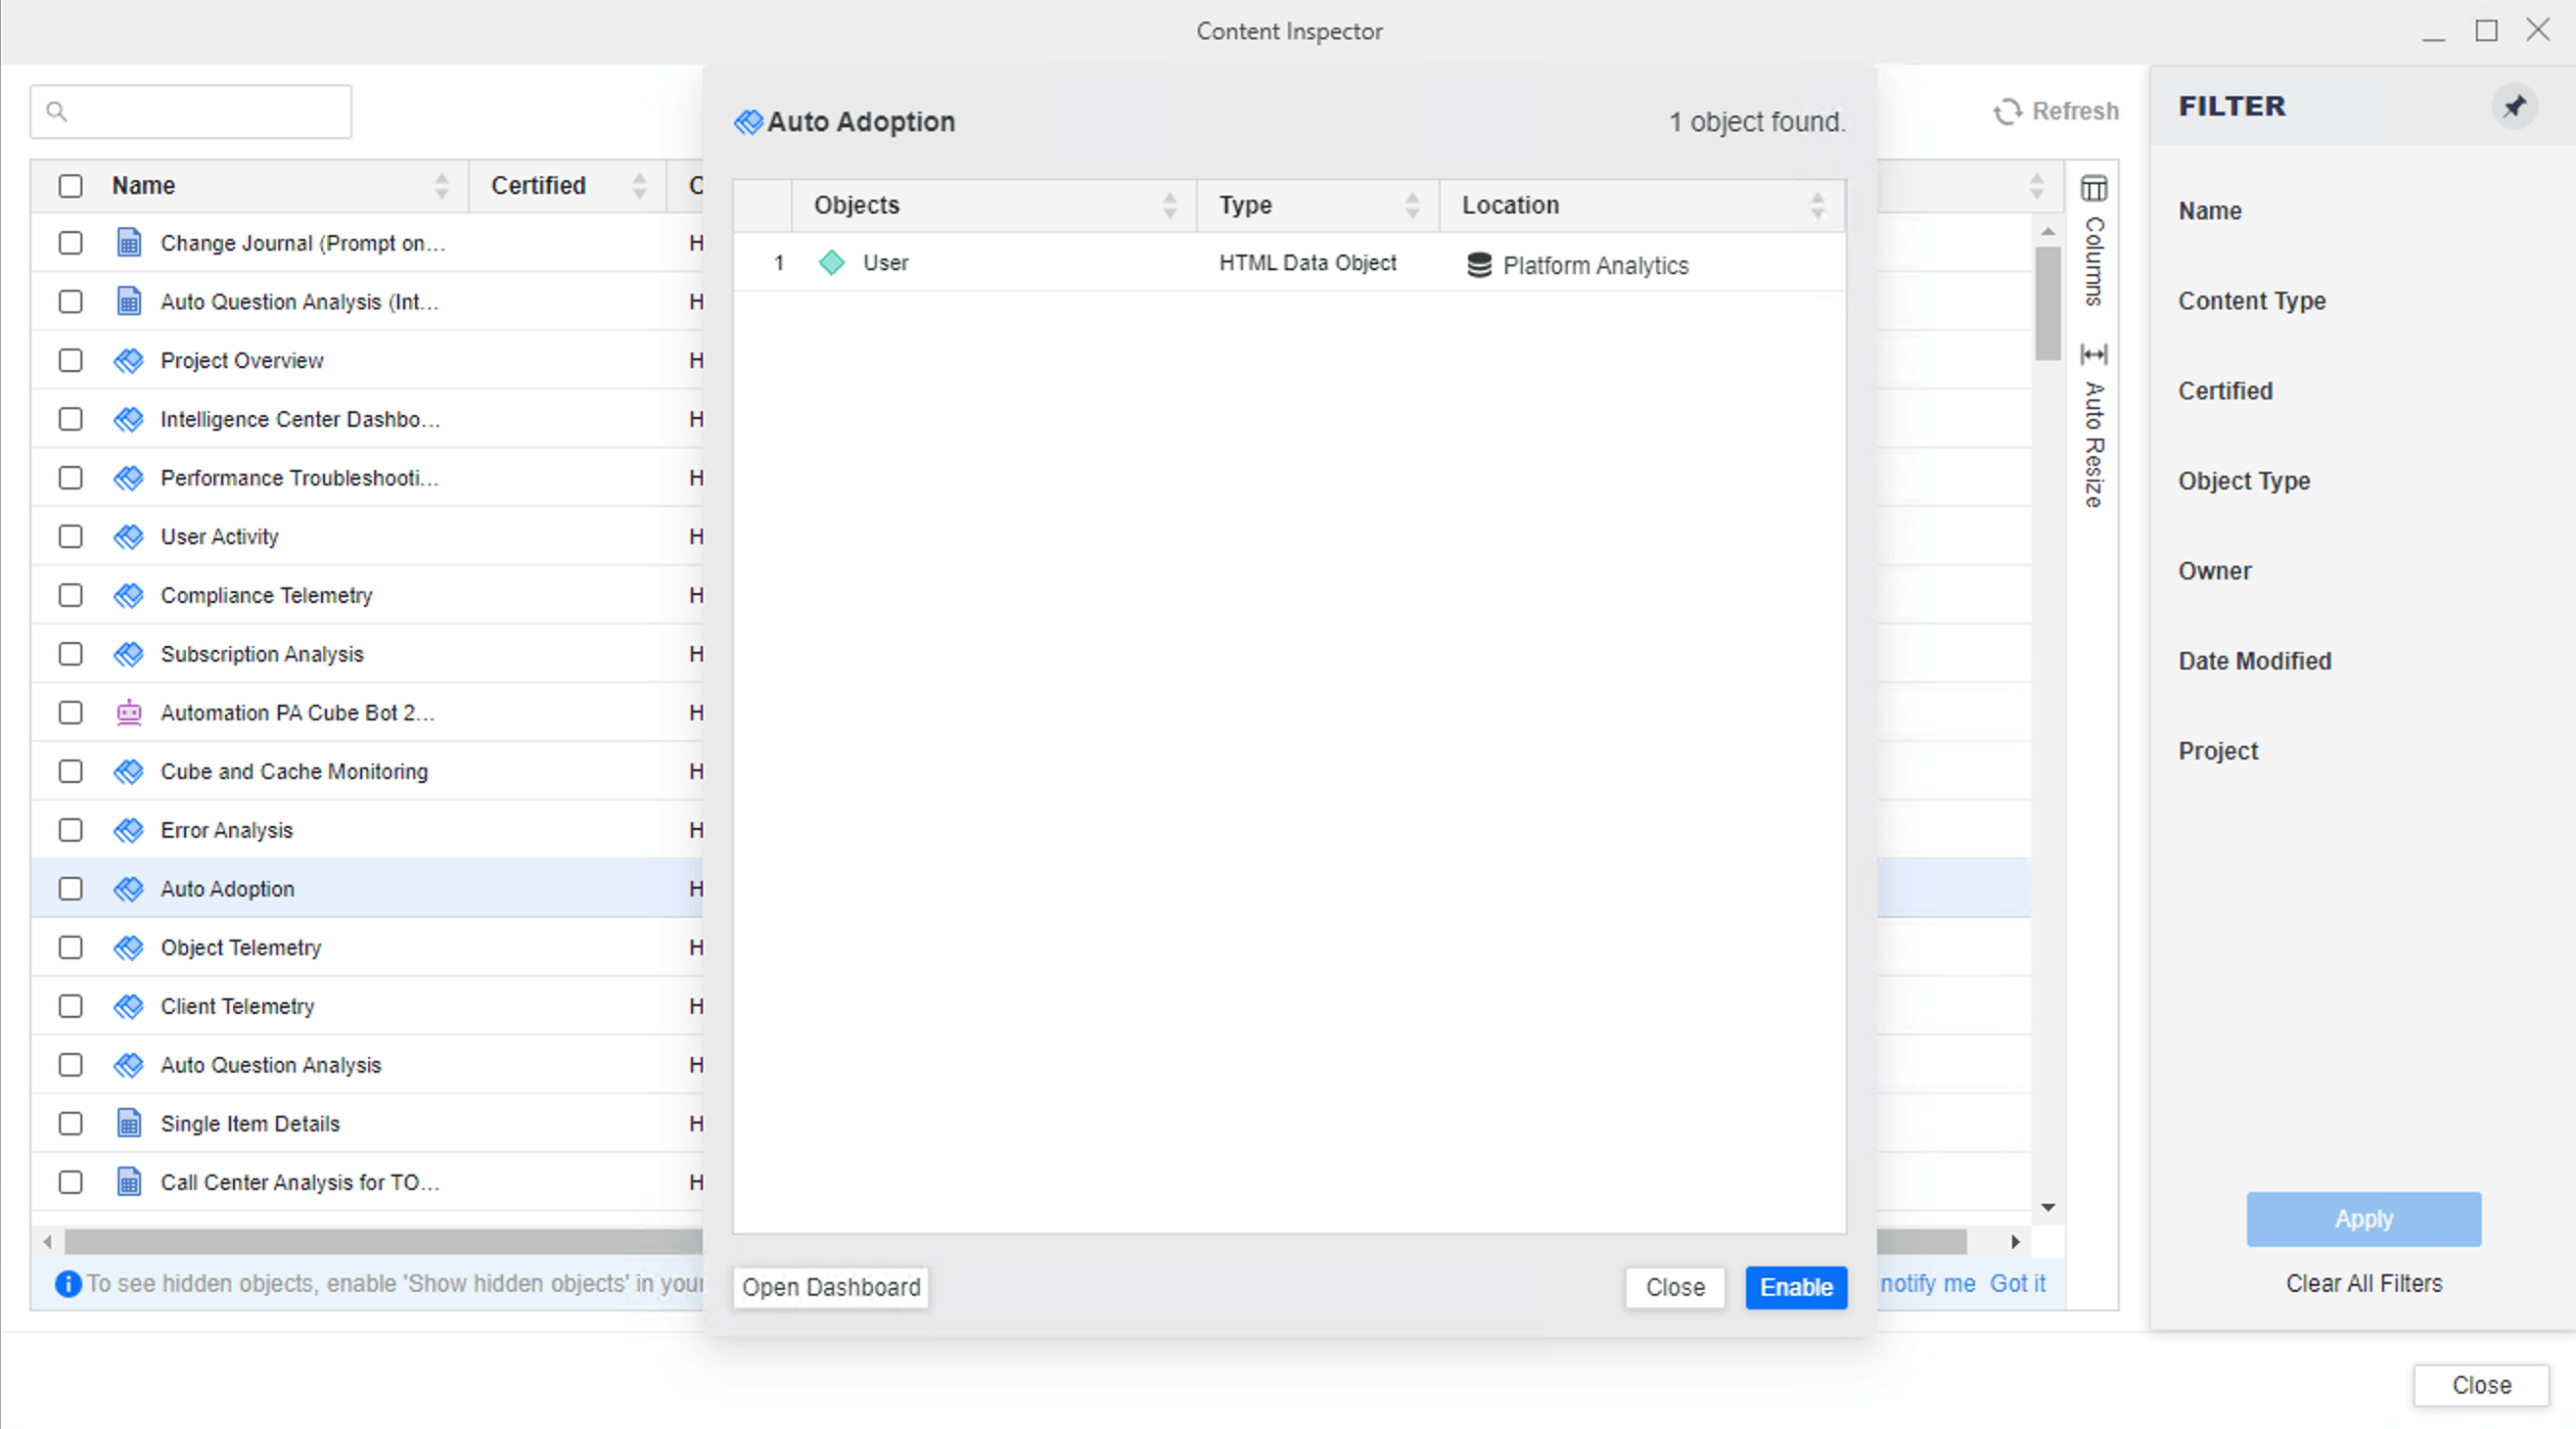Click the Open Dashboard button
Image resolution: width=2576 pixels, height=1429 pixels.
tap(831, 1287)
